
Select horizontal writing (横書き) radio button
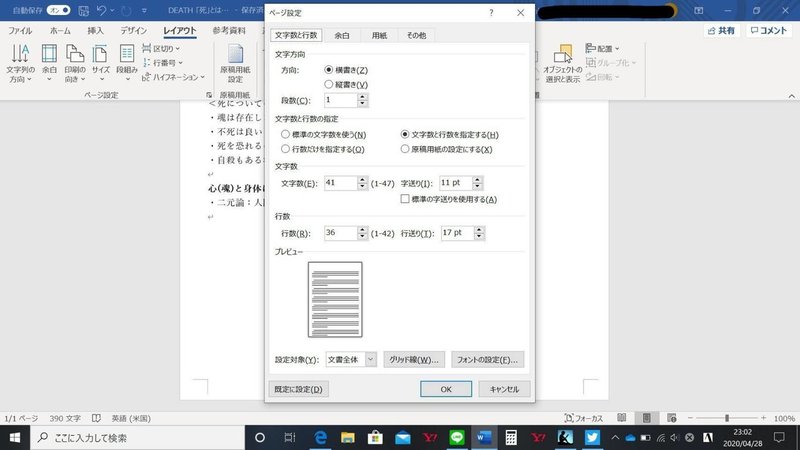[x=329, y=70]
